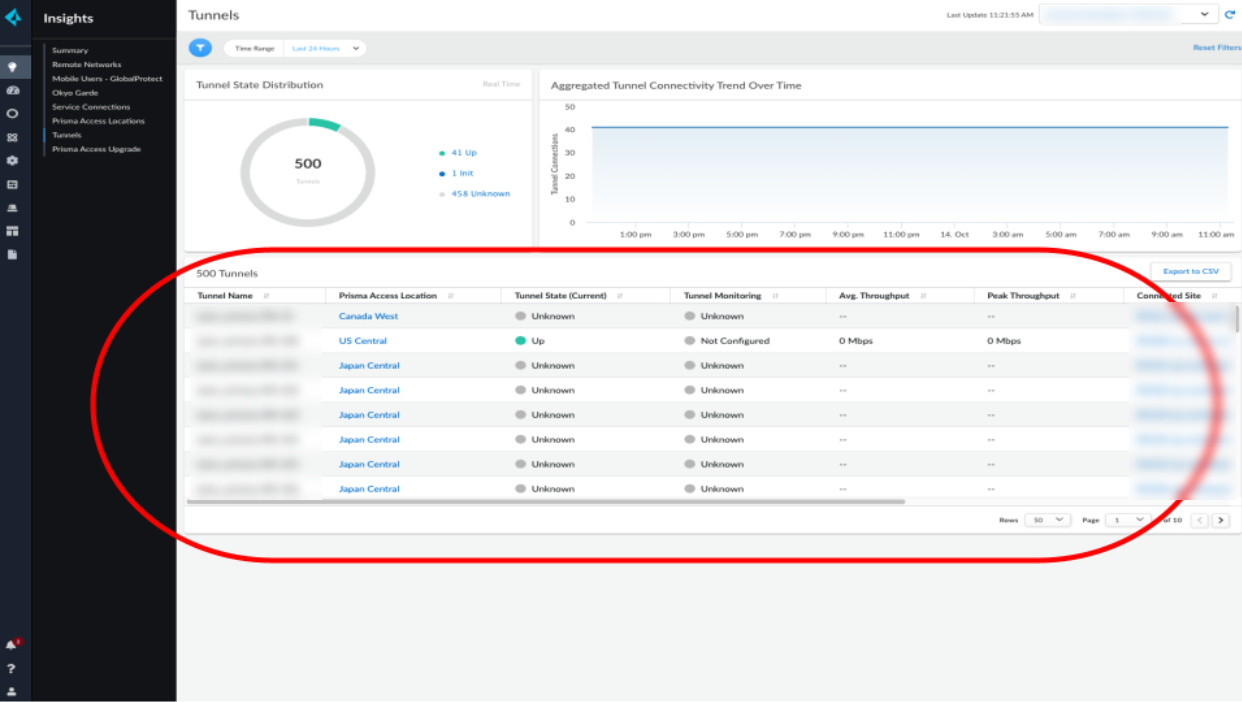The width and height of the screenshot is (1242, 702).
Task: Open Remote Networks in Insights menu
Action: click(x=87, y=64)
